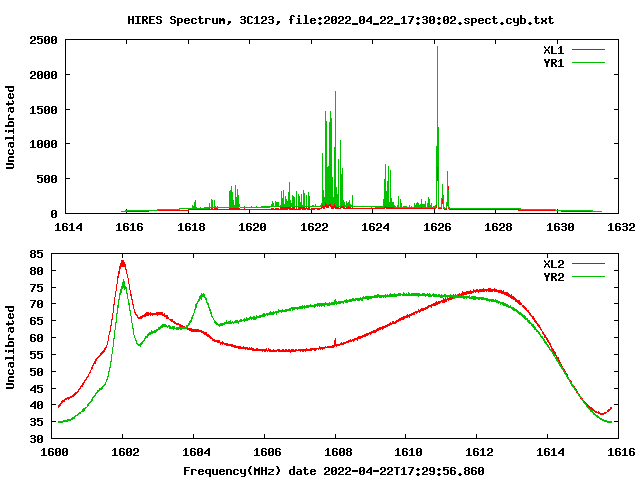Click the YR2 green peak near 1604 MHz
640x480 pixels.
click(202, 296)
